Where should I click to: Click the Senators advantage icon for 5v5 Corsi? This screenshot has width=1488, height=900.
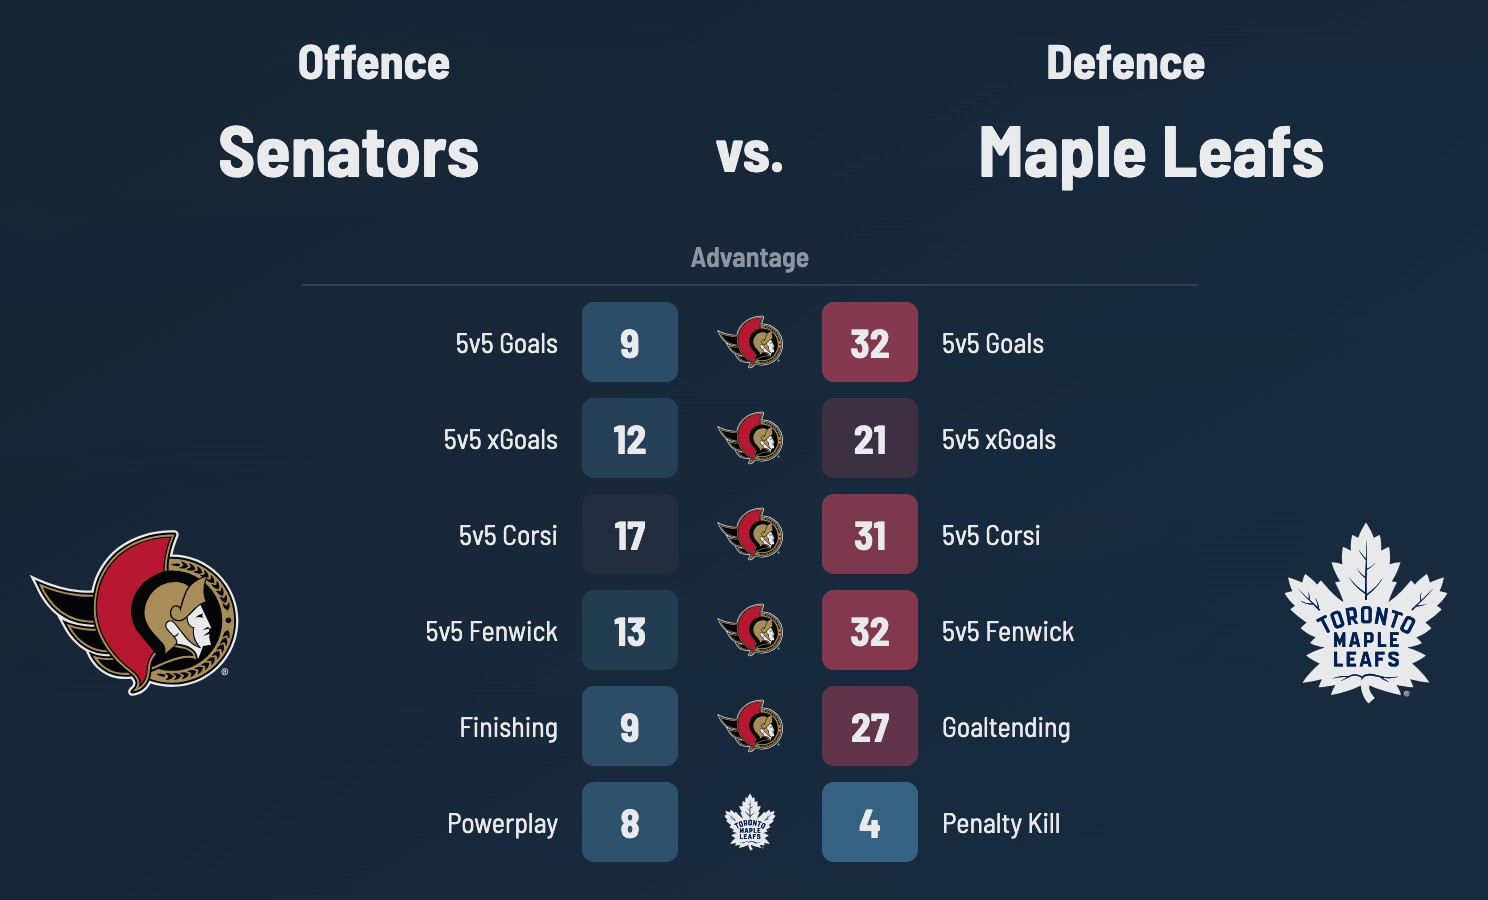[750, 534]
